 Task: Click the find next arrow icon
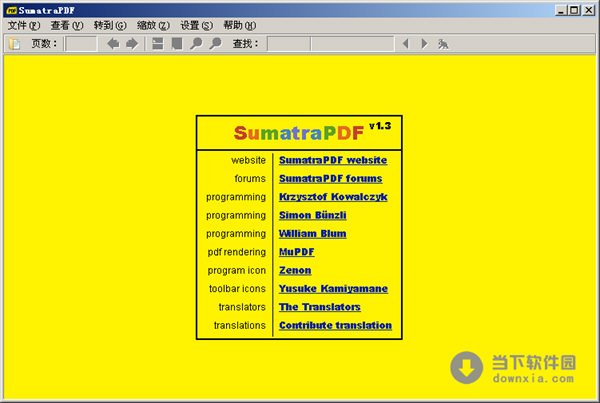[x=424, y=44]
